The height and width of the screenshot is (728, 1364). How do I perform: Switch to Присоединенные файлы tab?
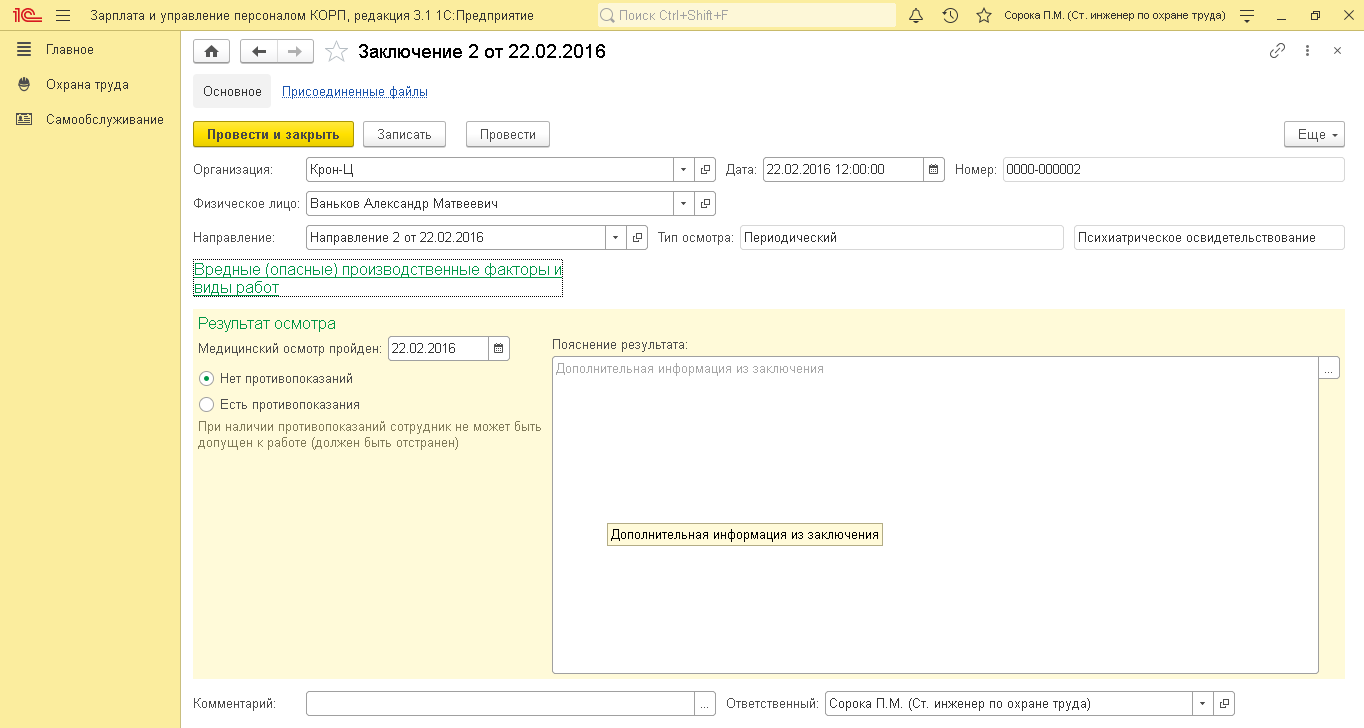pos(355,92)
